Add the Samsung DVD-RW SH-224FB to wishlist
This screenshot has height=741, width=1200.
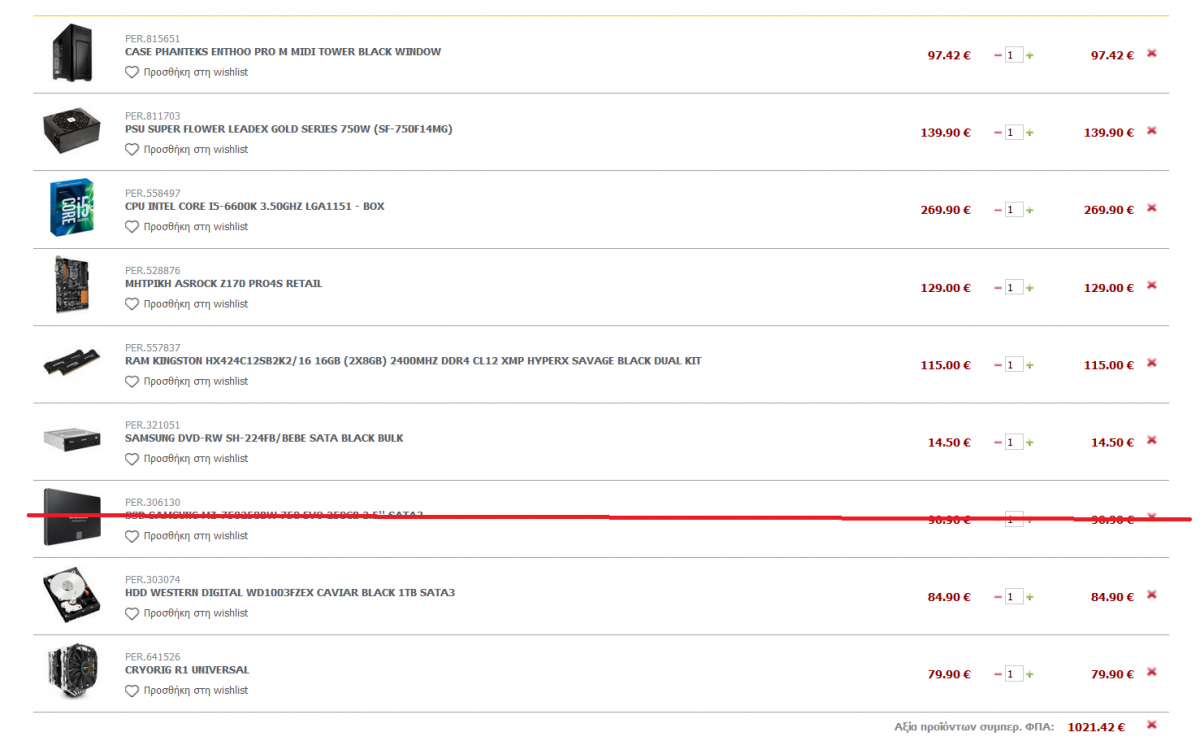[187, 458]
